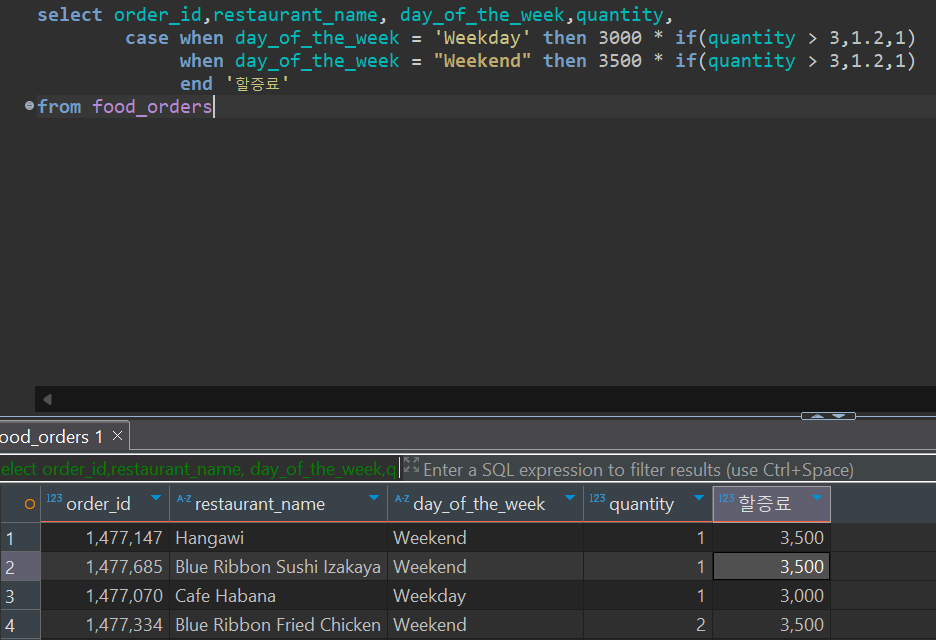Click the "Weekend" string literal in the editor
936x640 pixels.
click(482, 61)
